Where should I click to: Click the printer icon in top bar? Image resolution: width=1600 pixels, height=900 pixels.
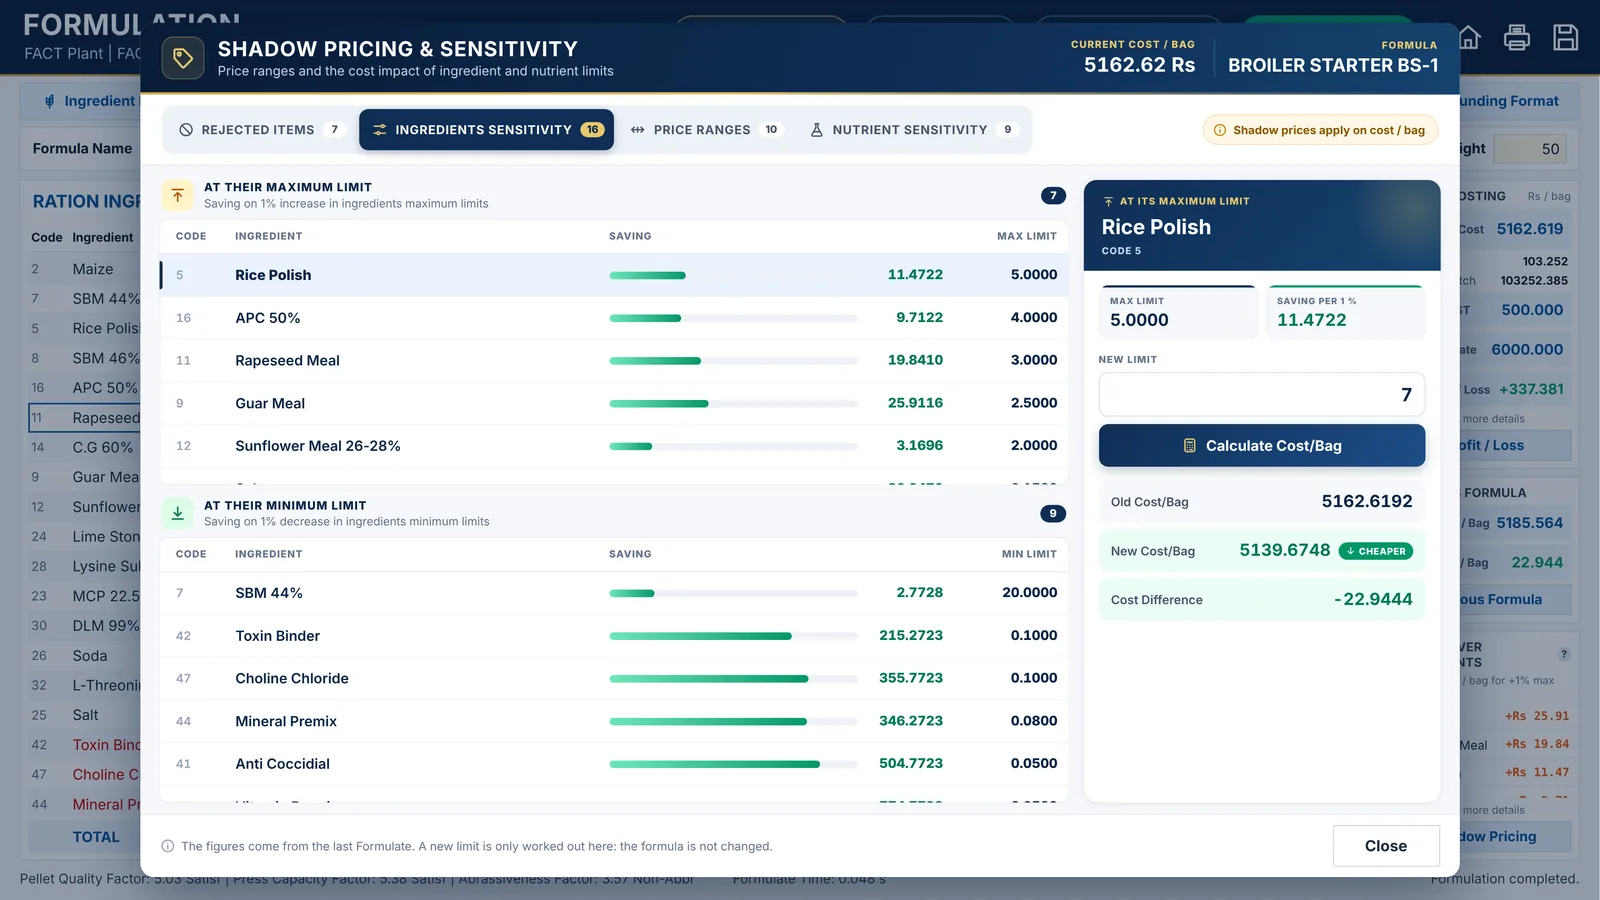tap(1517, 38)
